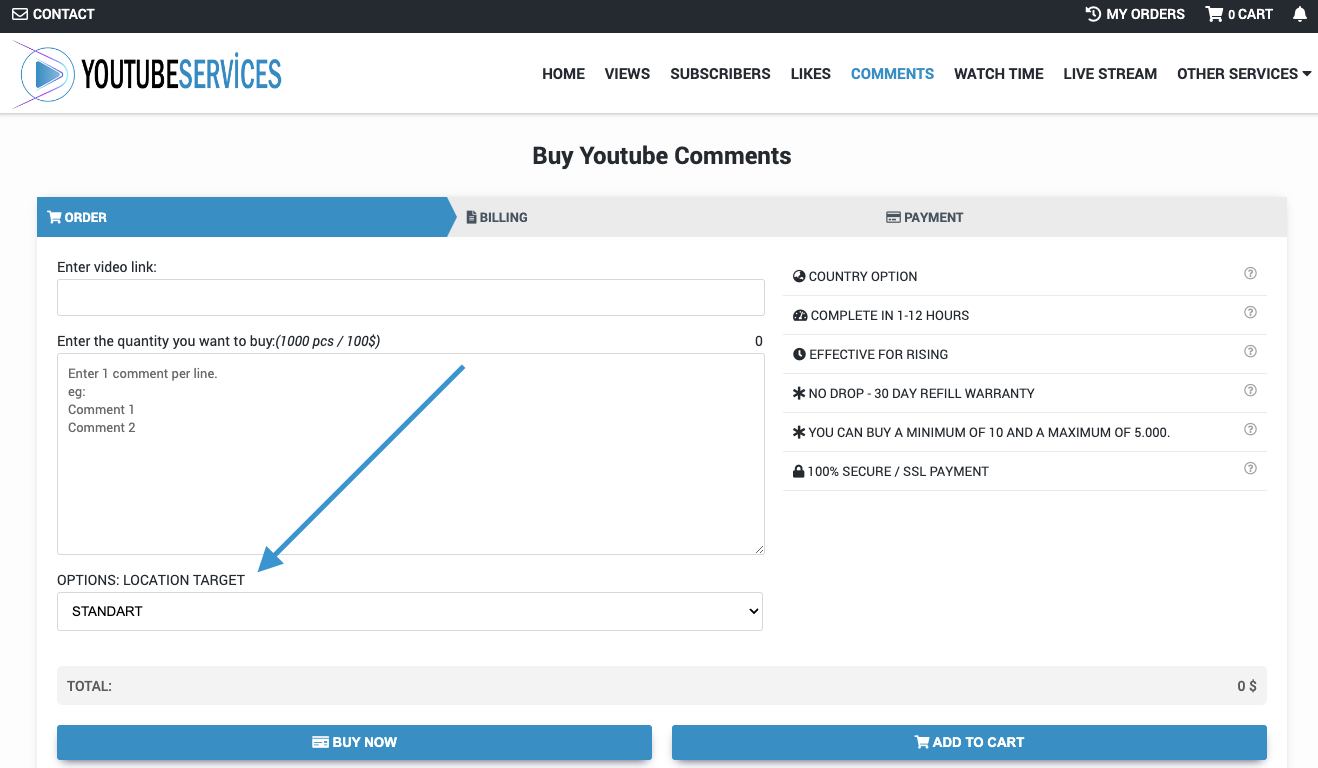The image size is (1318, 768).
Task: Click the Country Option text
Action: [x=862, y=276]
